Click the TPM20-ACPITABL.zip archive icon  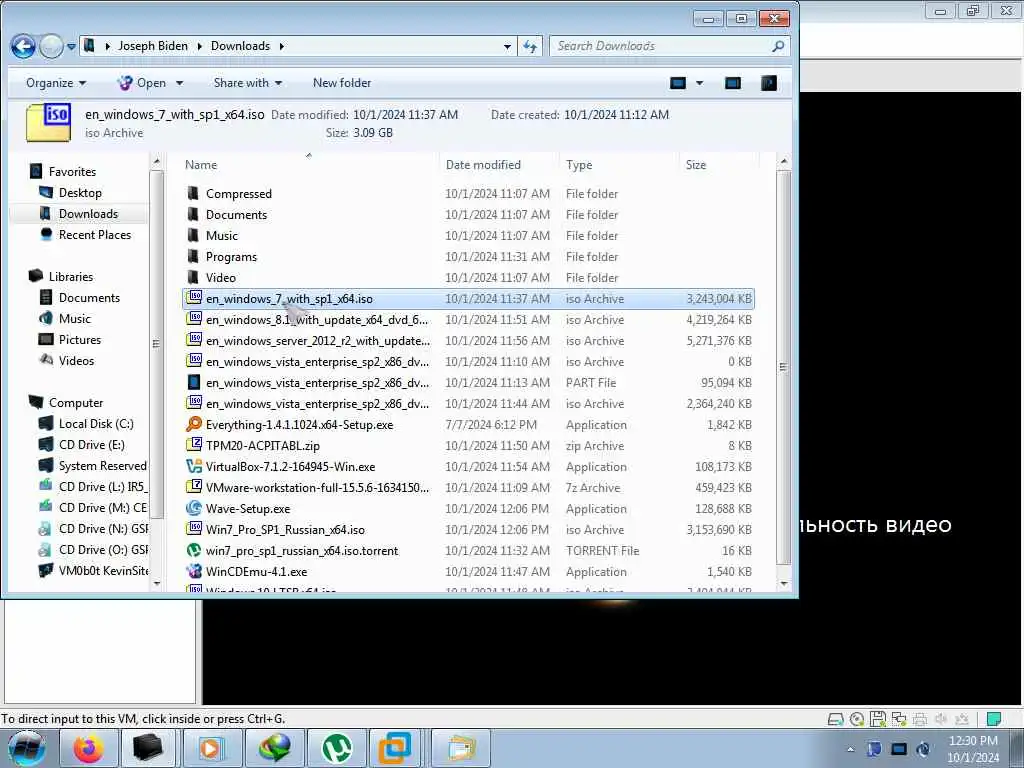pyautogui.click(x=194, y=445)
